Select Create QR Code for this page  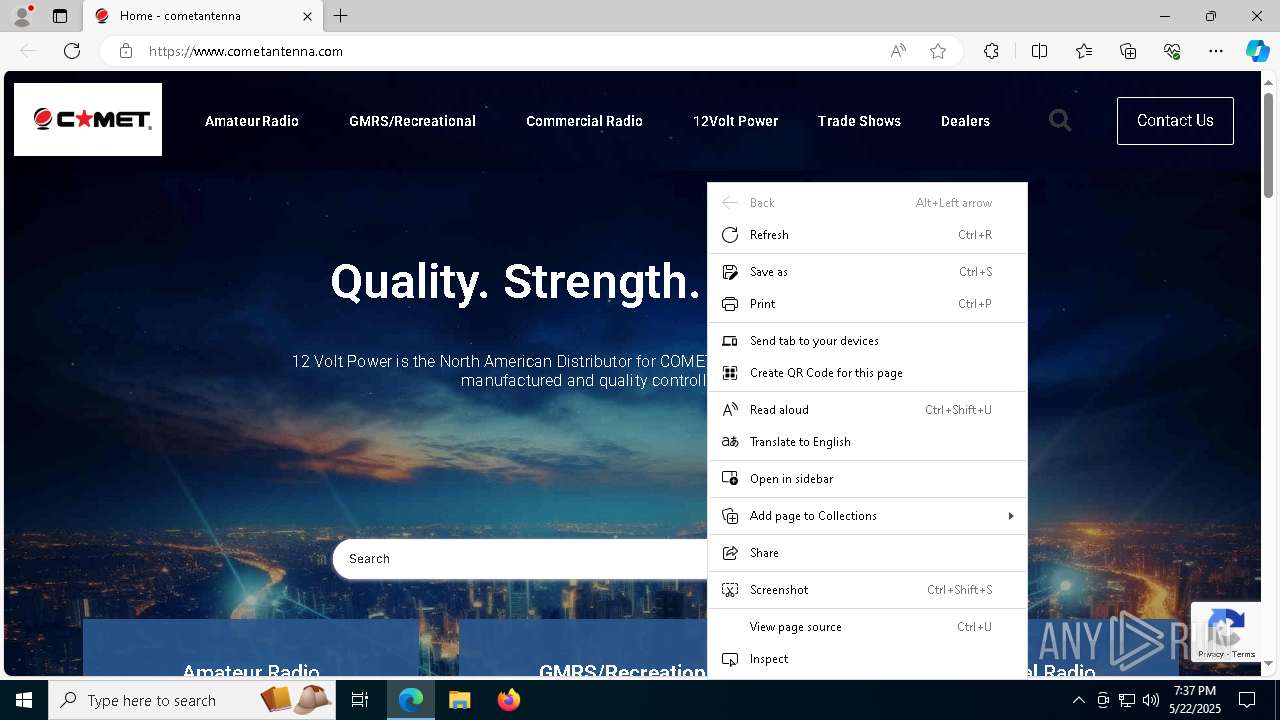click(x=867, y=373)
